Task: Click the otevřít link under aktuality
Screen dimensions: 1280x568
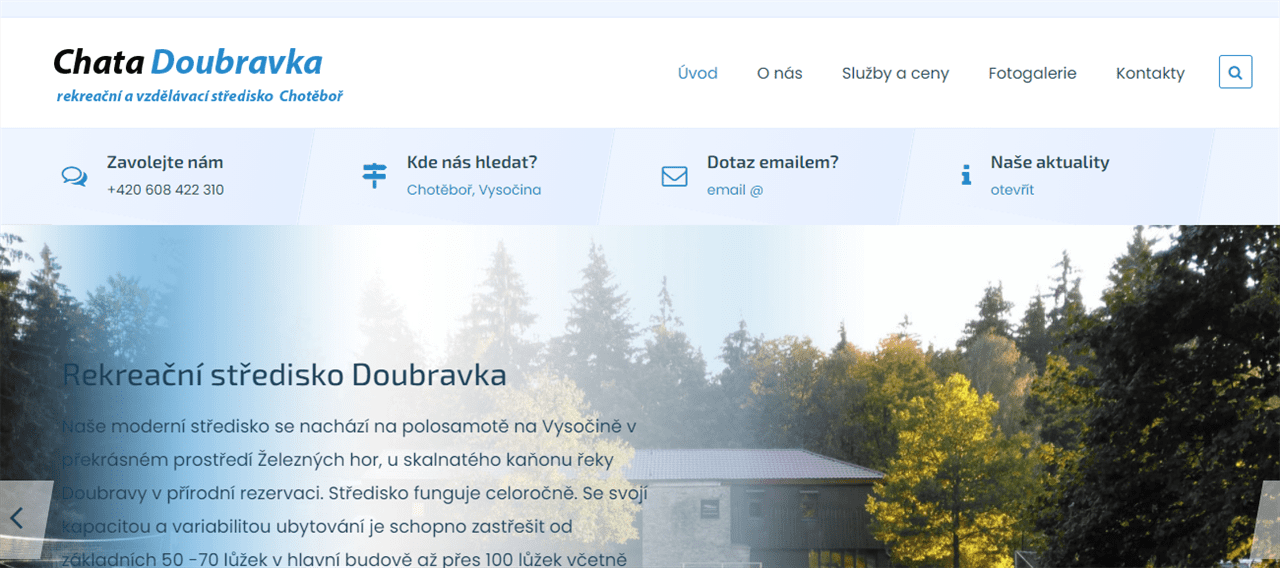Action: click(x=1012, y=190)
